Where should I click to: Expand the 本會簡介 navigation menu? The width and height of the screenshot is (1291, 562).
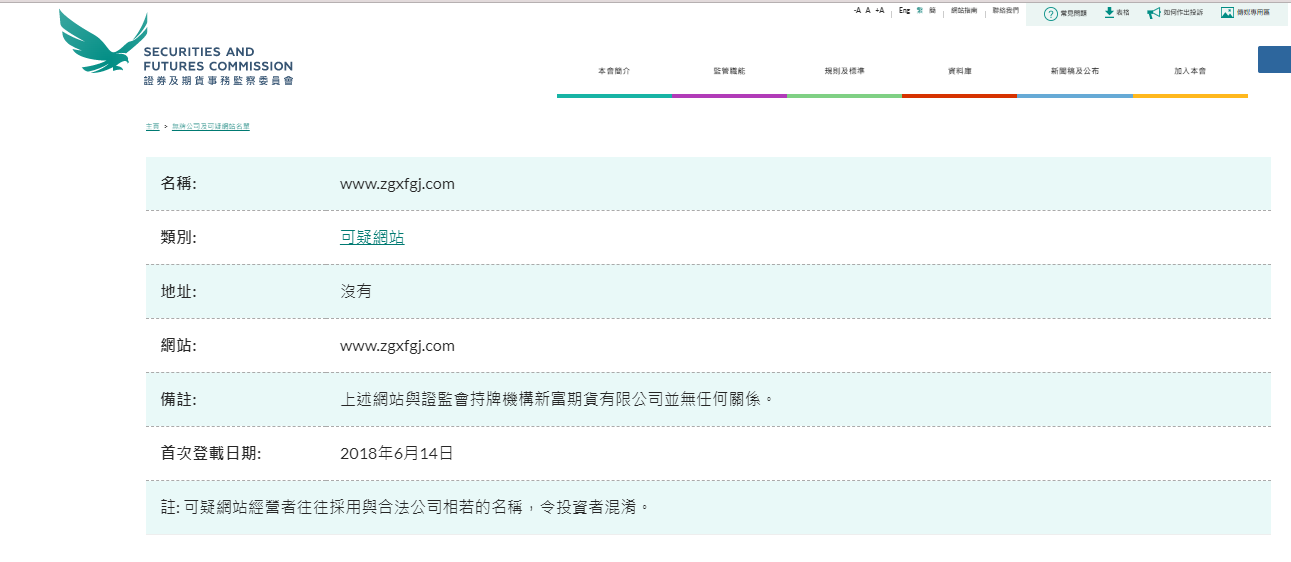pos(614,71)
